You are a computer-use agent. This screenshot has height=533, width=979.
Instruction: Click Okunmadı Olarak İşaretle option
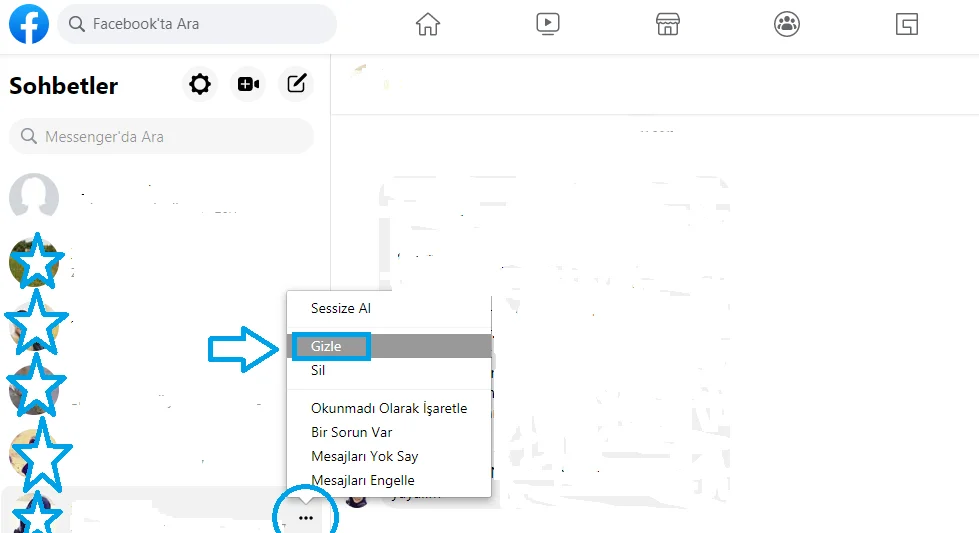[x=389, y=408]
